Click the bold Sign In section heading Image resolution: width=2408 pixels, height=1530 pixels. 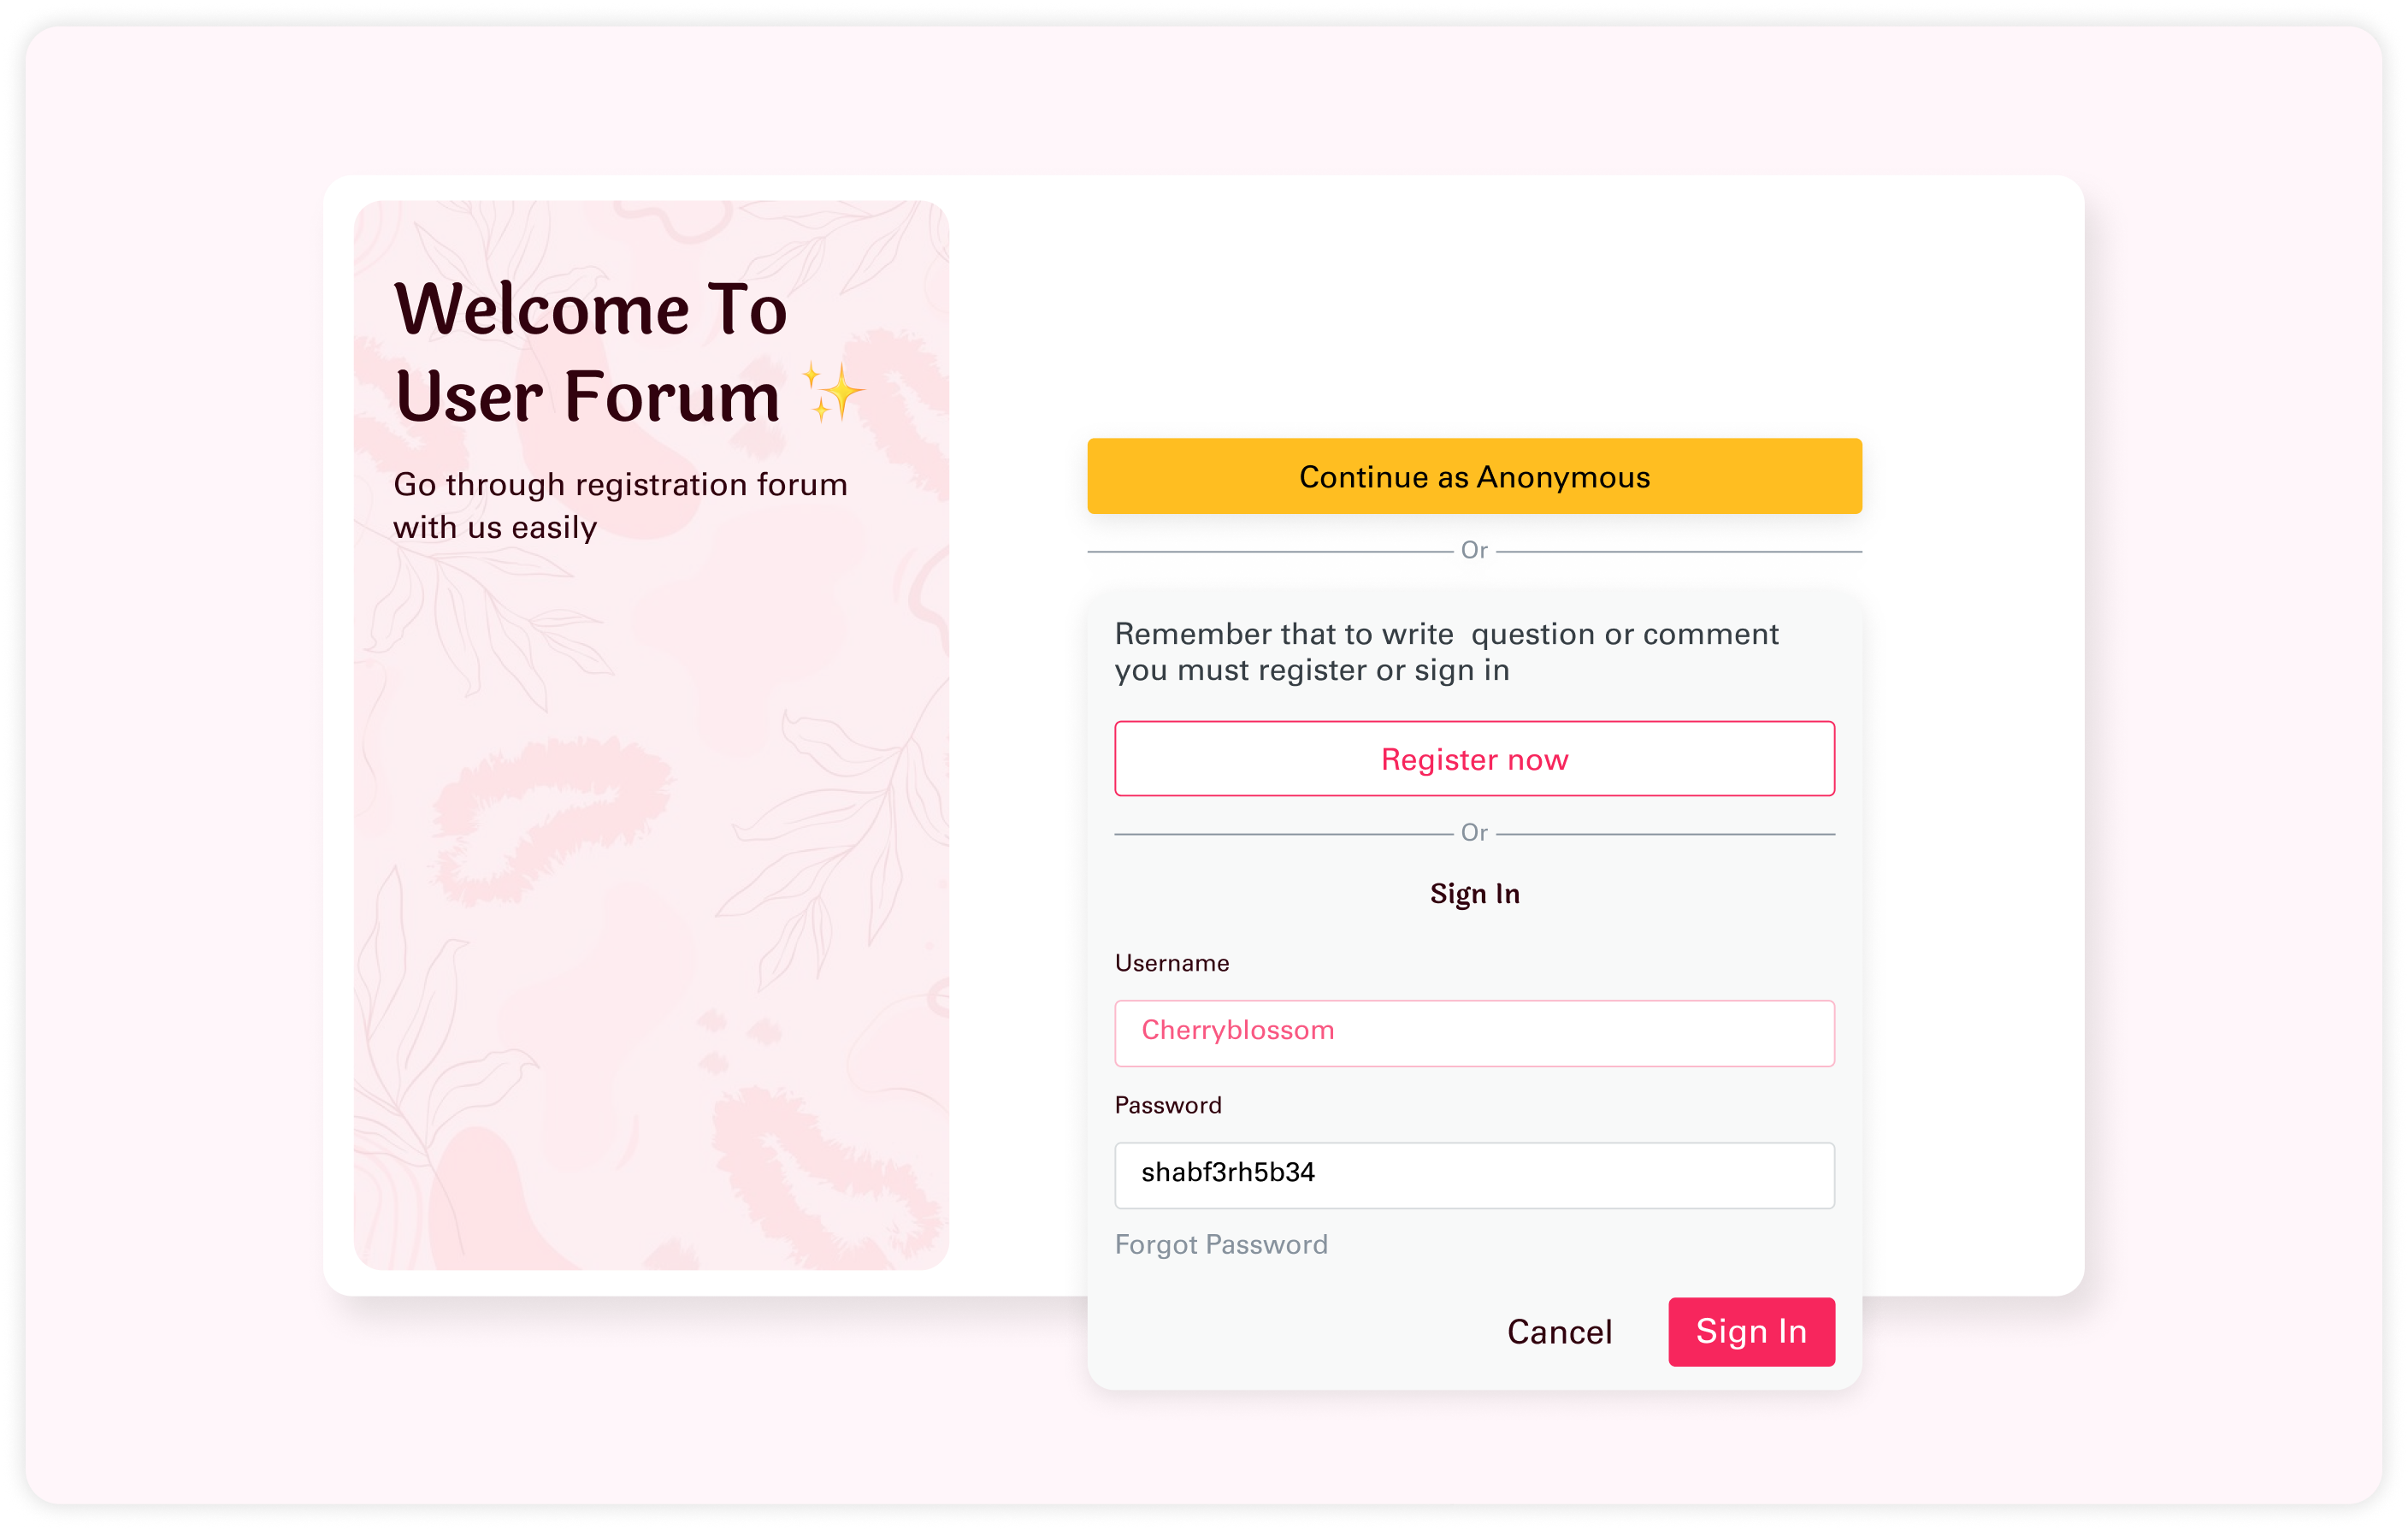coord(1474,893)
